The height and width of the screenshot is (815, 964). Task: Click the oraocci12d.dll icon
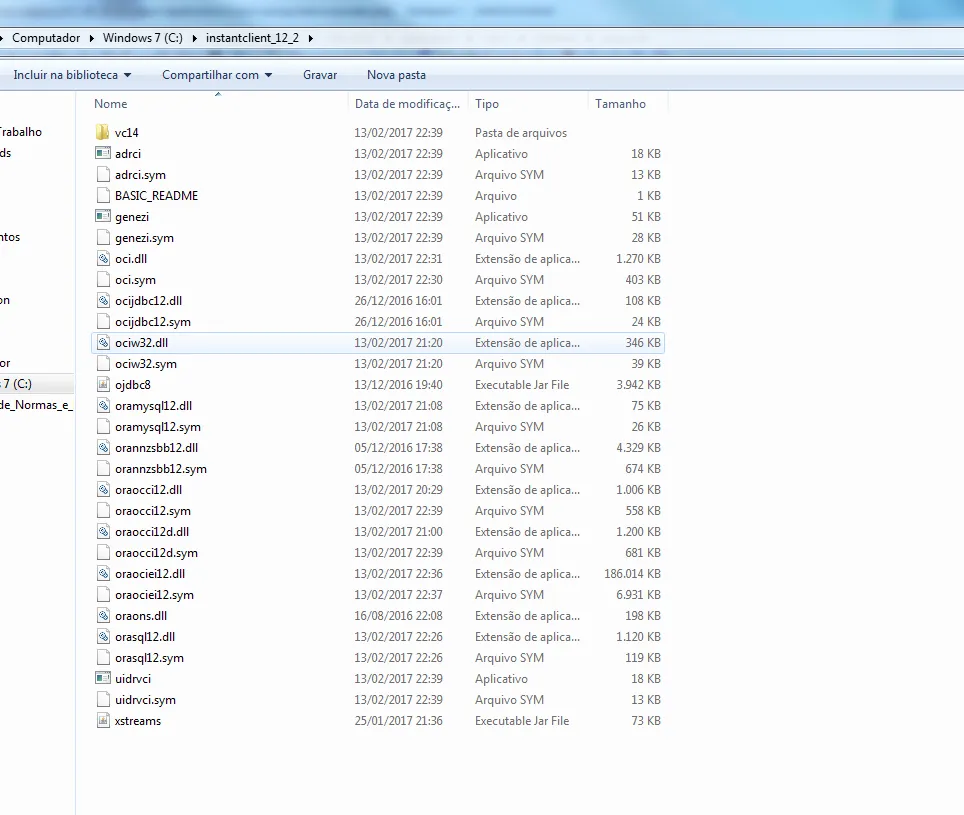[x=103, y=532]
